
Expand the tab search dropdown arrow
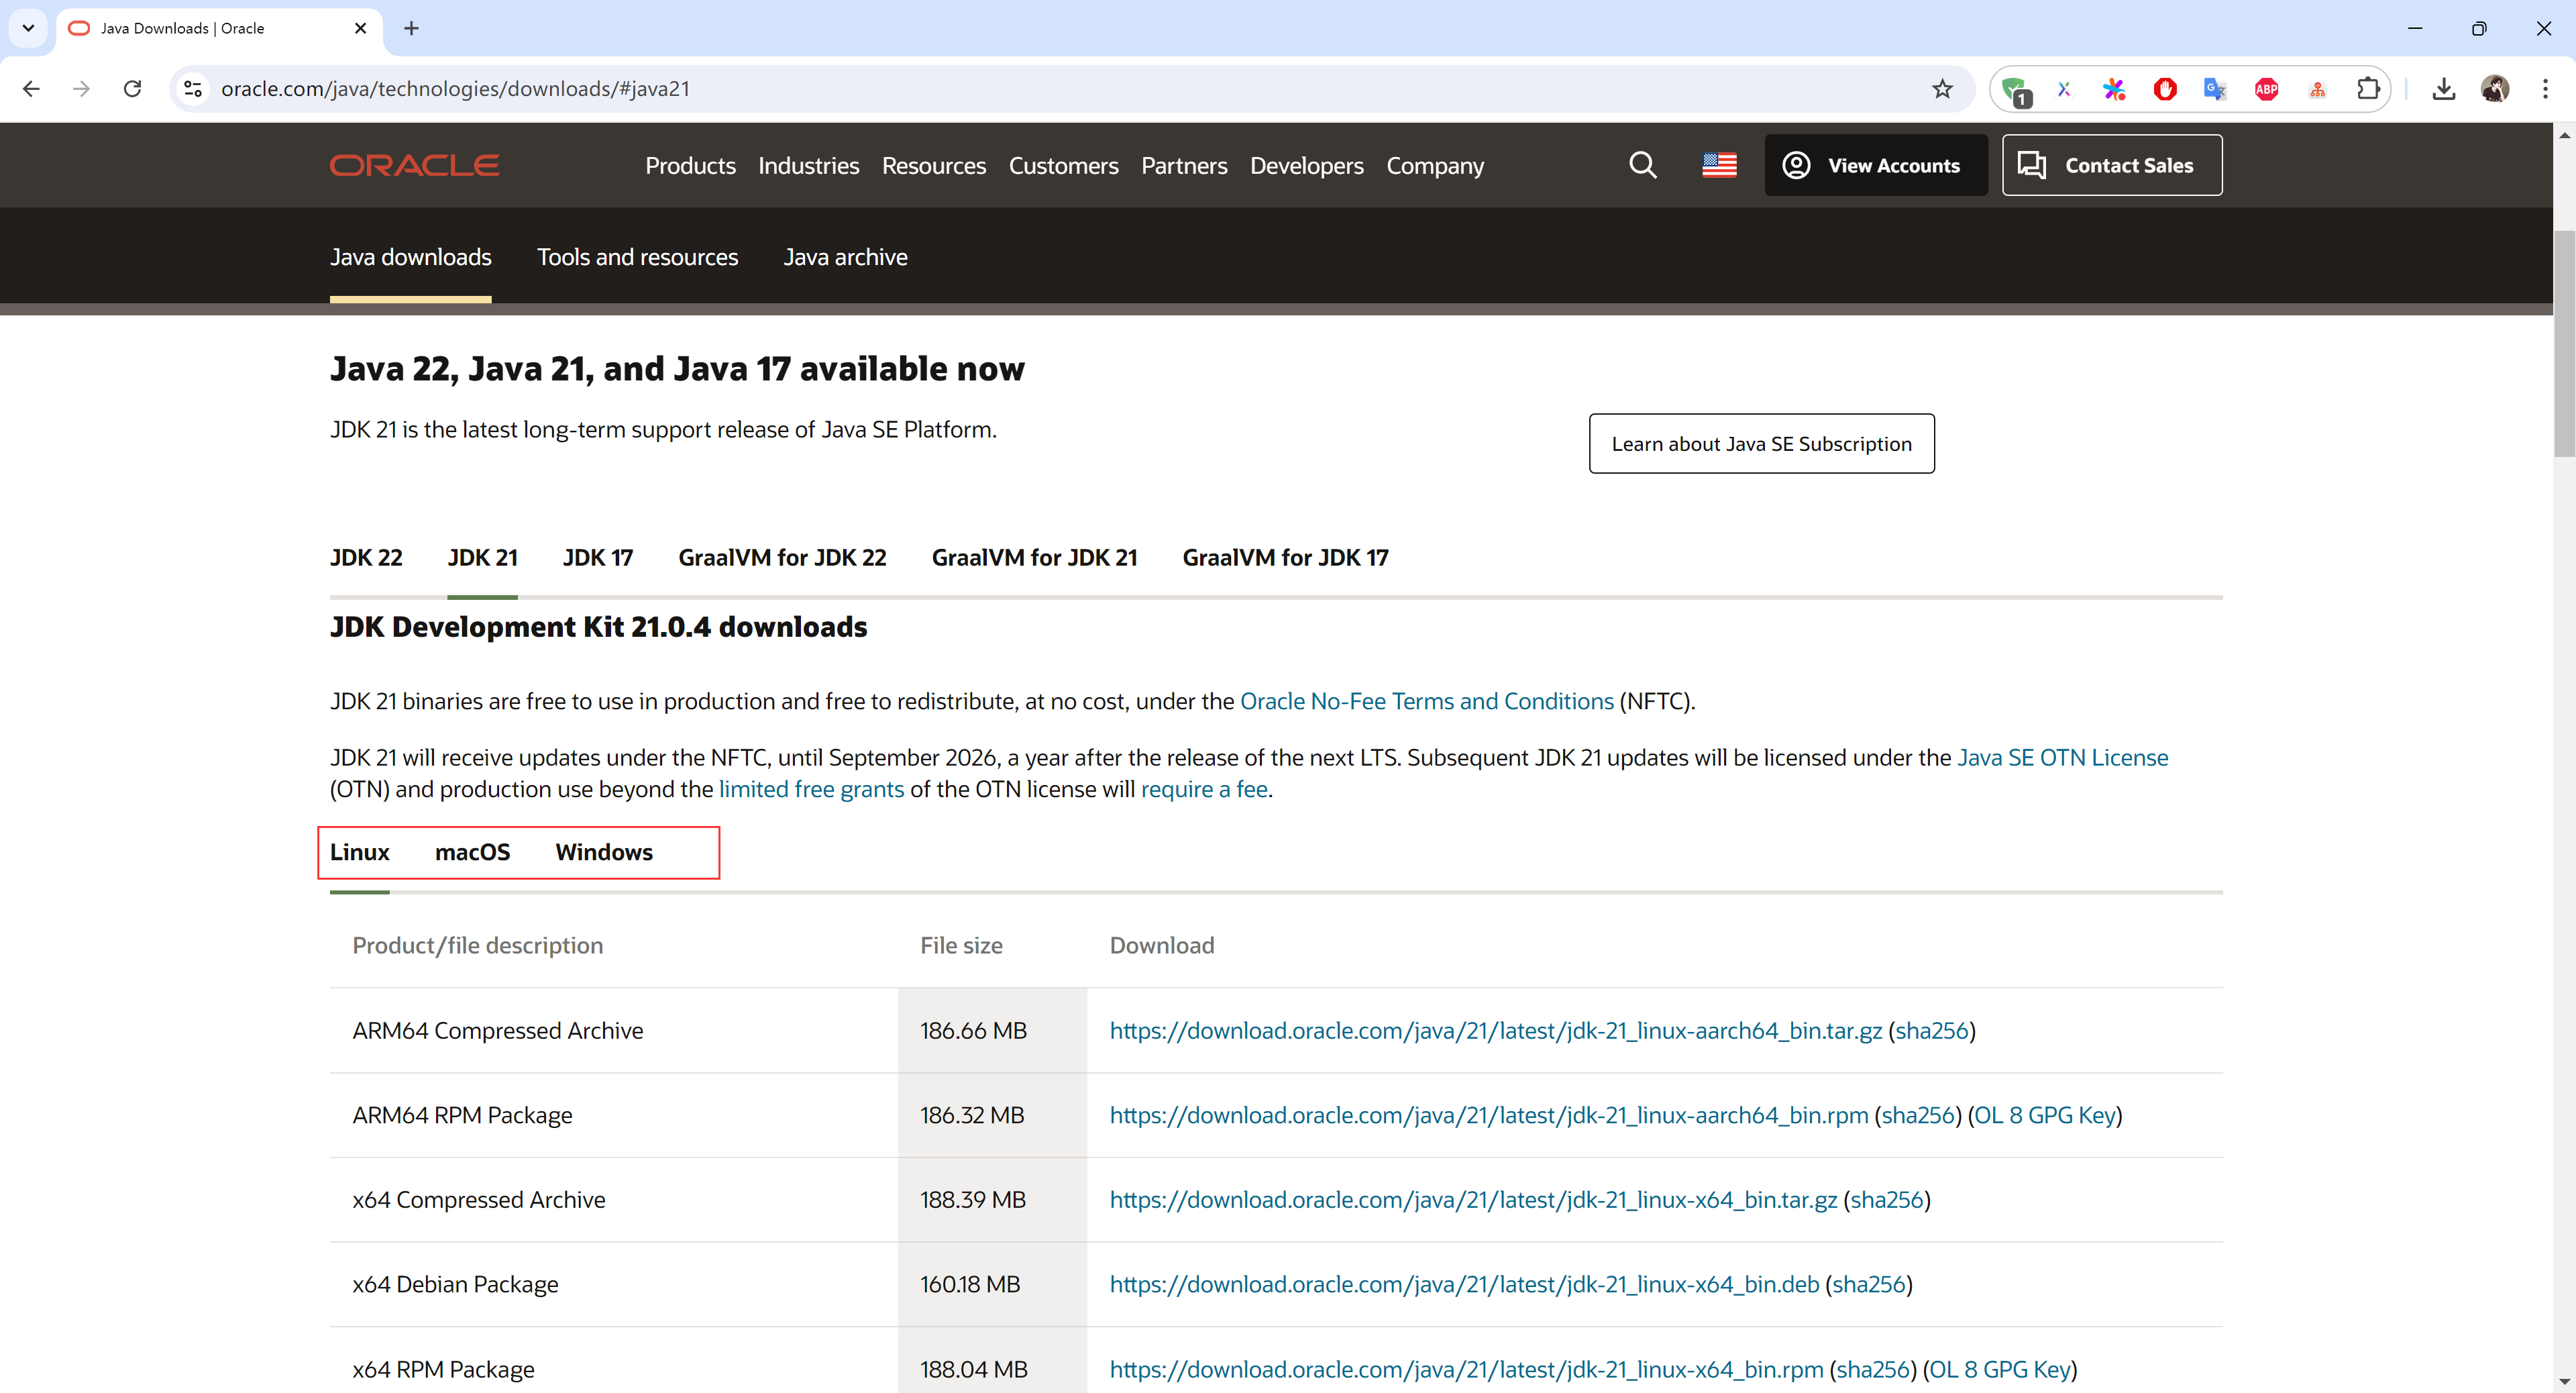[x=28, y=28]
